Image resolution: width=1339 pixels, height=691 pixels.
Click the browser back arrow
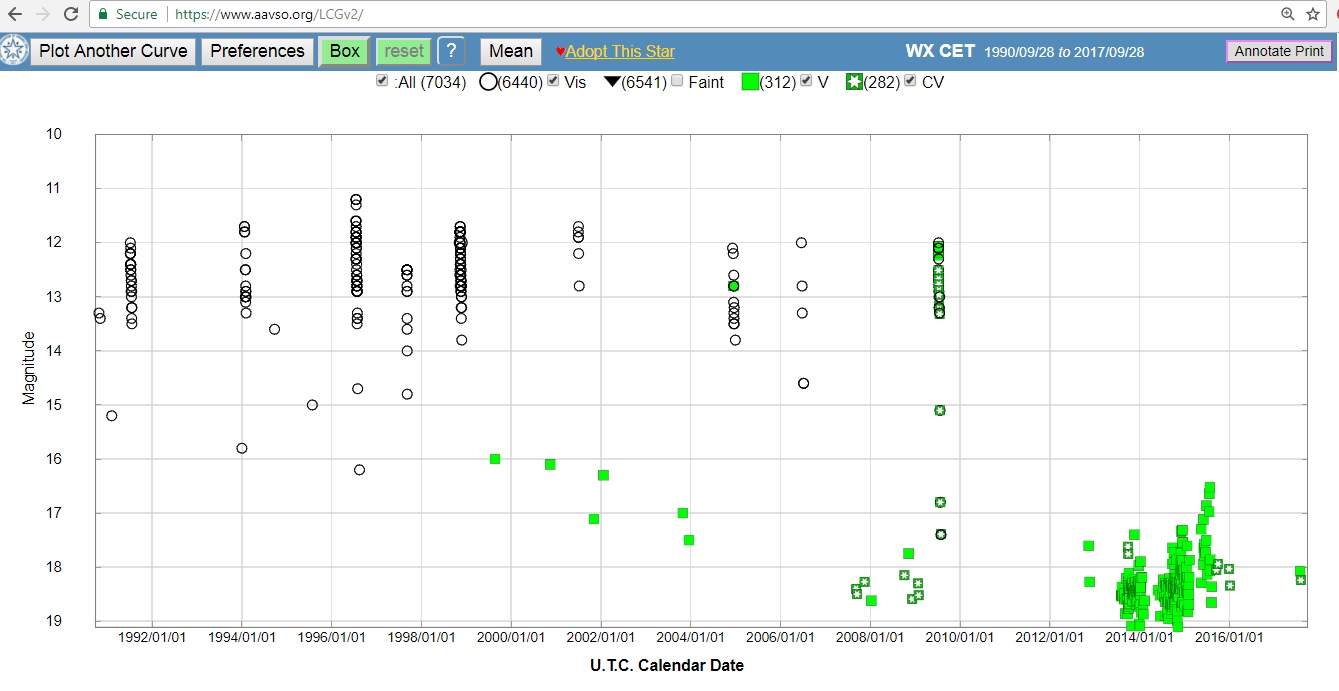(x=15, y=15)
